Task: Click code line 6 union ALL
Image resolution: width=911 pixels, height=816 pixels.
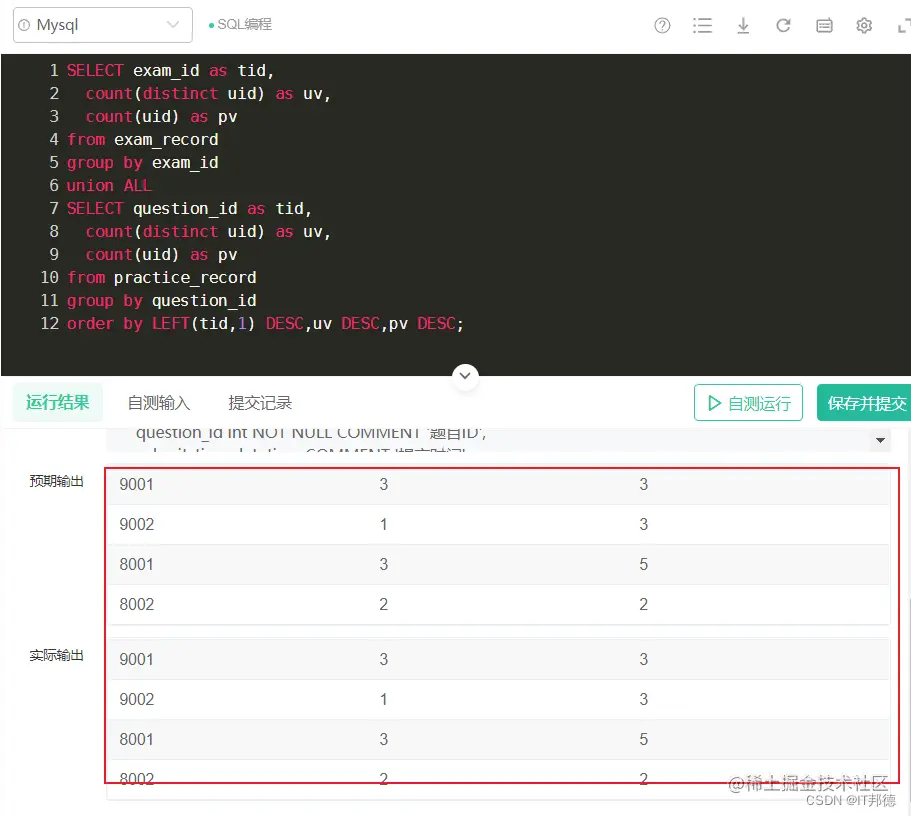Action: pos(109,186)
